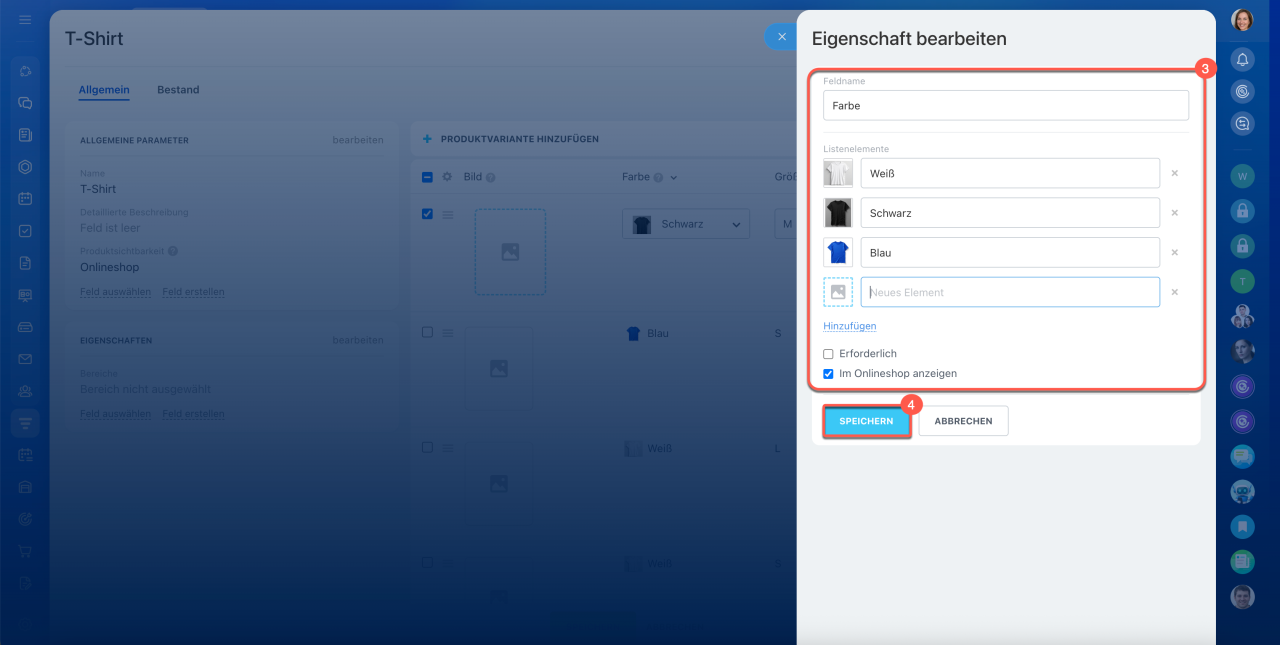Switch to the Bestand tab
The height and width of the screenshot is (645, 1280).
tap(178, 90)
